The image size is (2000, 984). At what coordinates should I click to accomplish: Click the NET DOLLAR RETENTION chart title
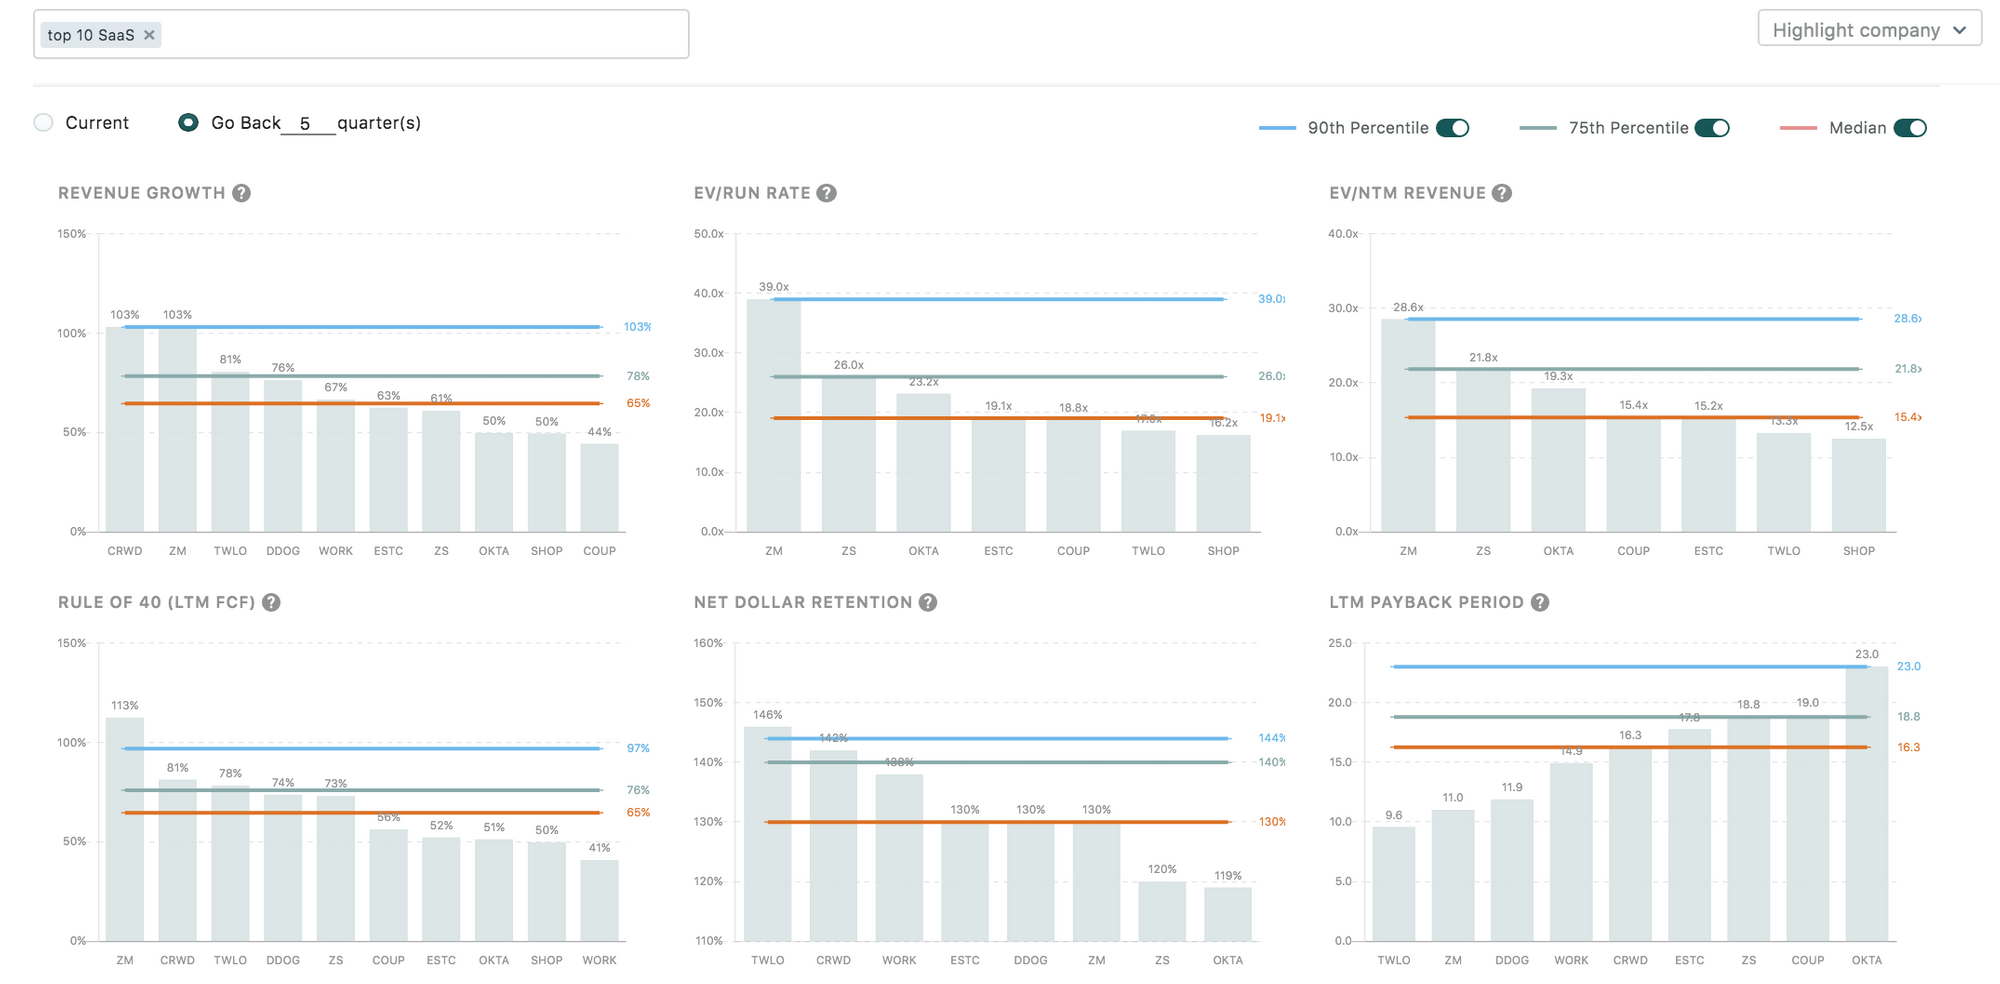[x=803, y=602]
